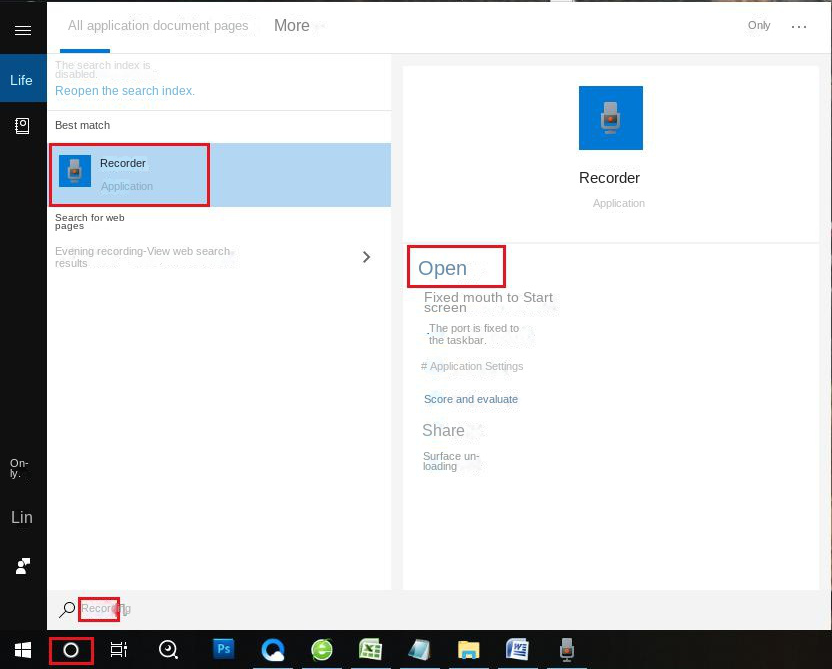Open the notepad-style app icon on taskbar
The height and width of the screenshot is (669, 832).
(419, 650)
